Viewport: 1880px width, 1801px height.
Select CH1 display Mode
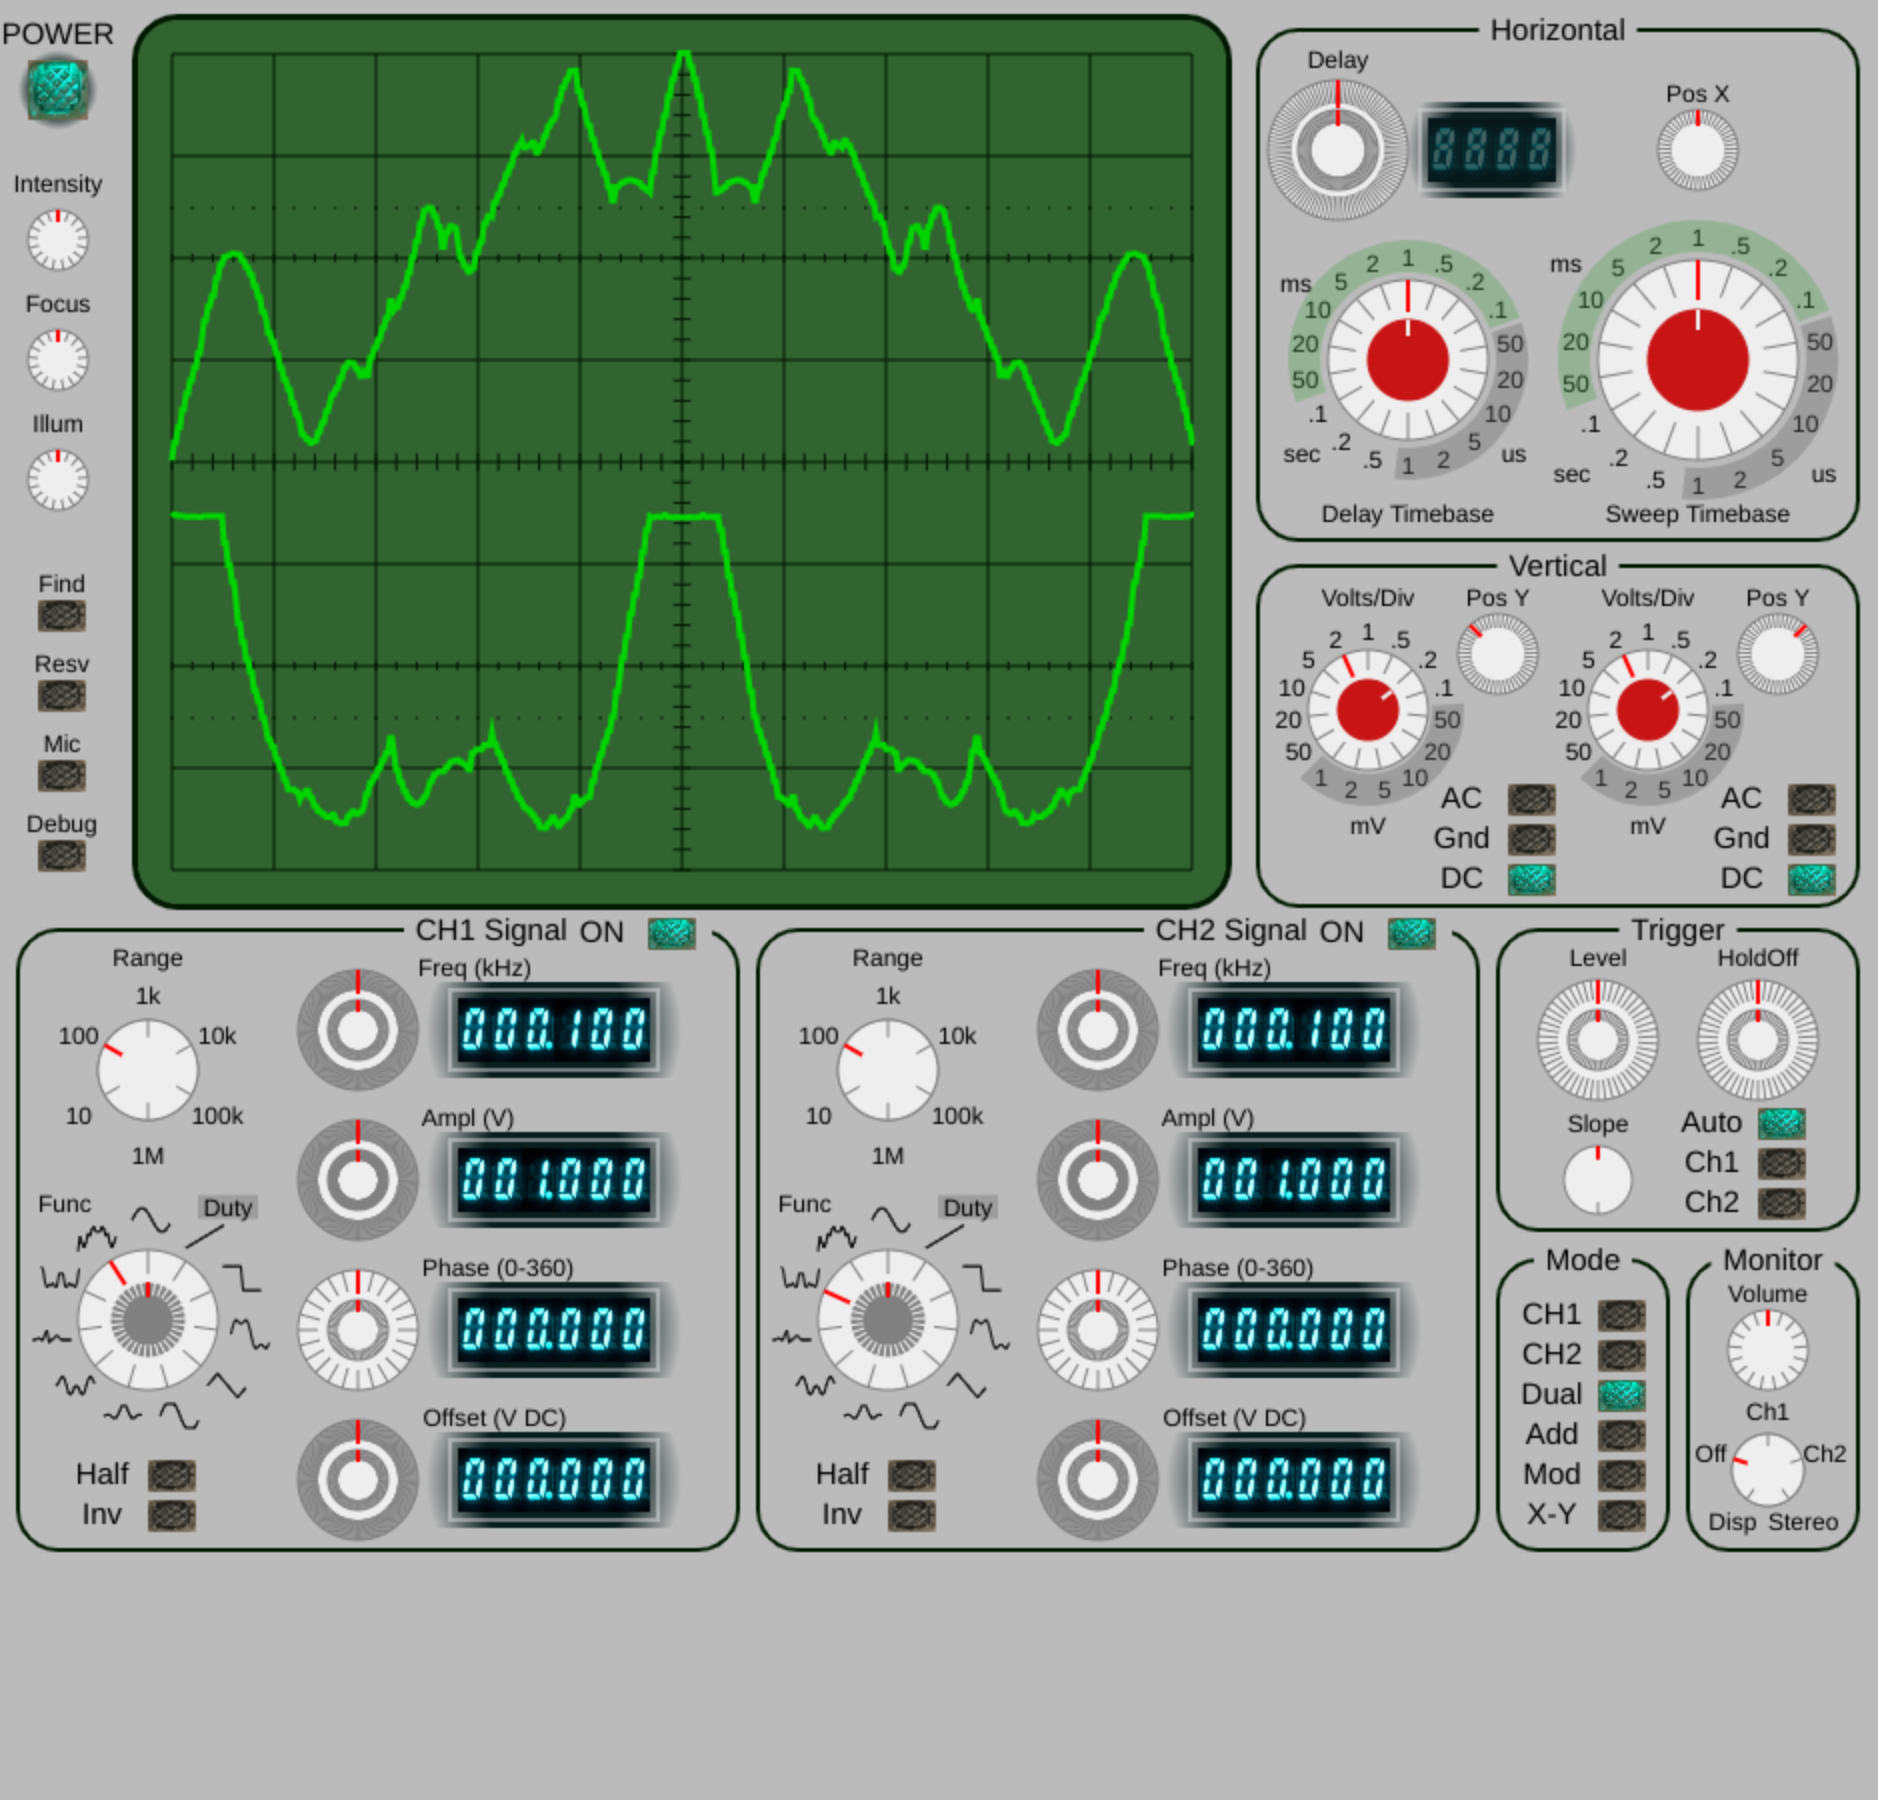(1622, 1316)
